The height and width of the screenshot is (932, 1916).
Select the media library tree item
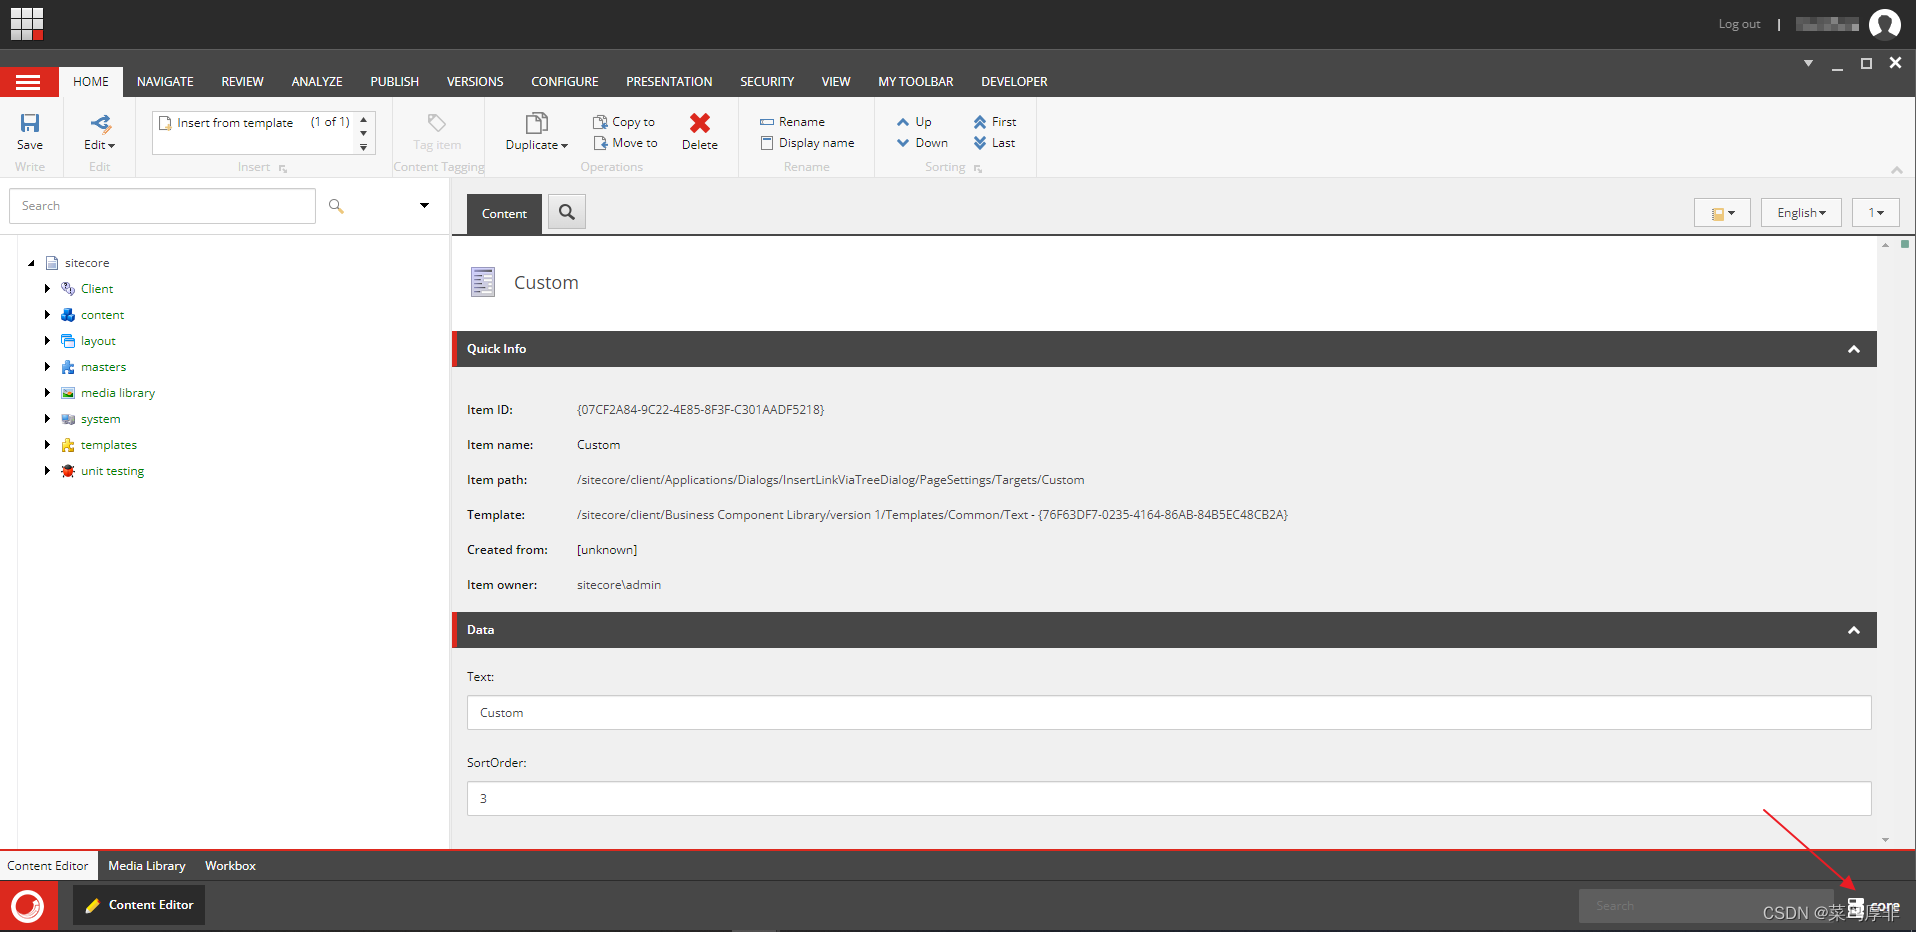point(118,393)
